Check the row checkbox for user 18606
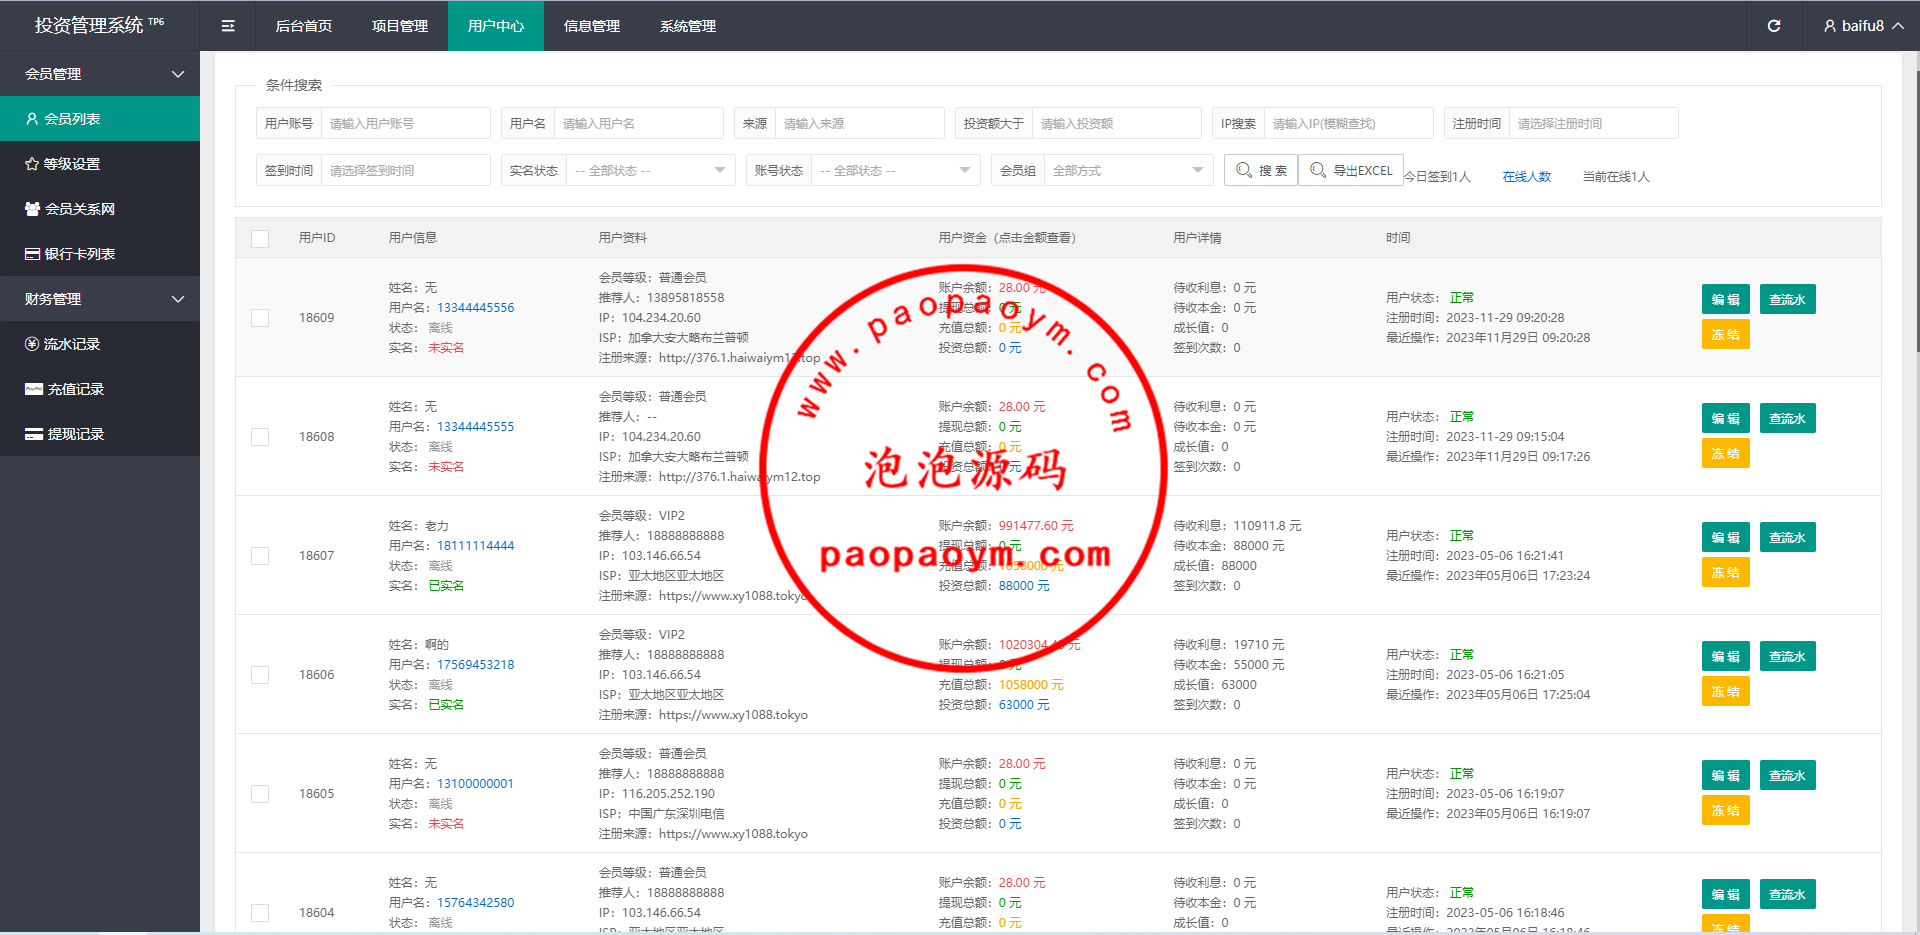 pos(260,675)
